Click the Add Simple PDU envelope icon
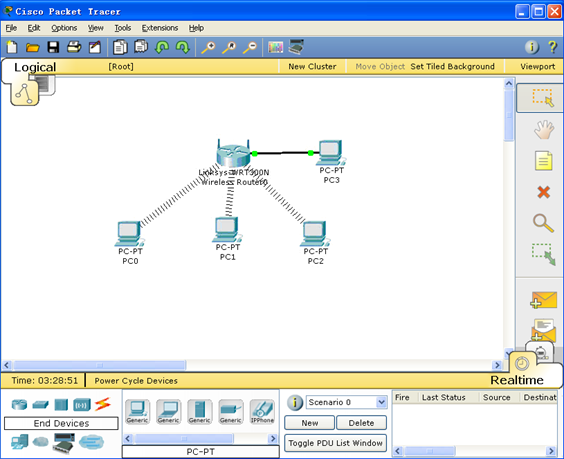The height and width of the screenshot is (459, 564). (543, 300)
